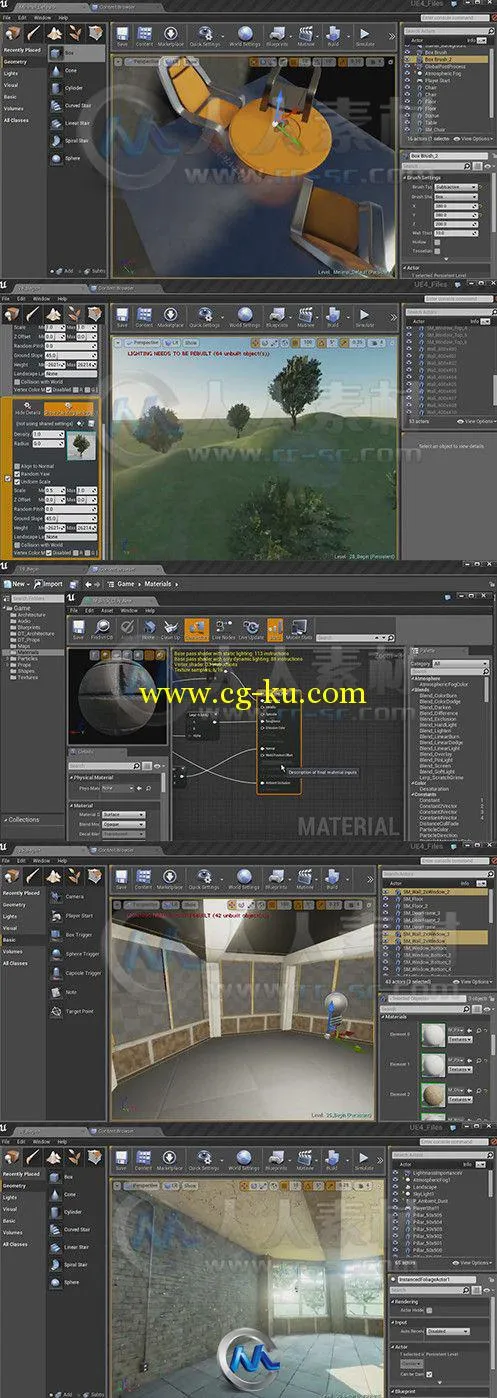The image size is (497, 1398).
Task: Click the Mobile Stats icon in material editor
Action: click(x=299, y=629)
